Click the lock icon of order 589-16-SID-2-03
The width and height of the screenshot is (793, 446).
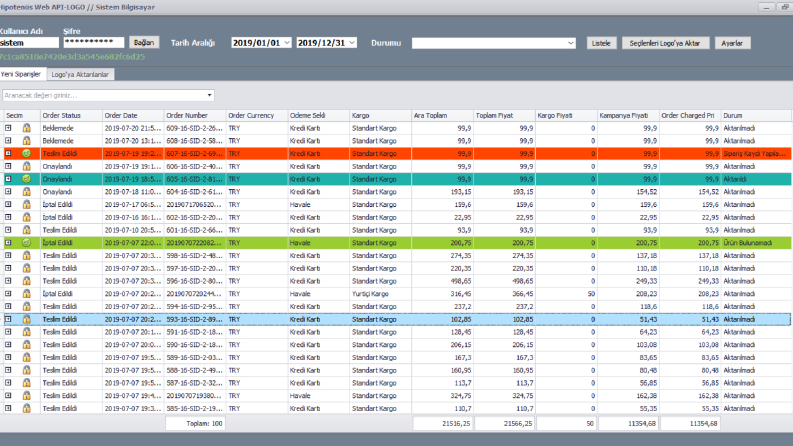(26, 358)
